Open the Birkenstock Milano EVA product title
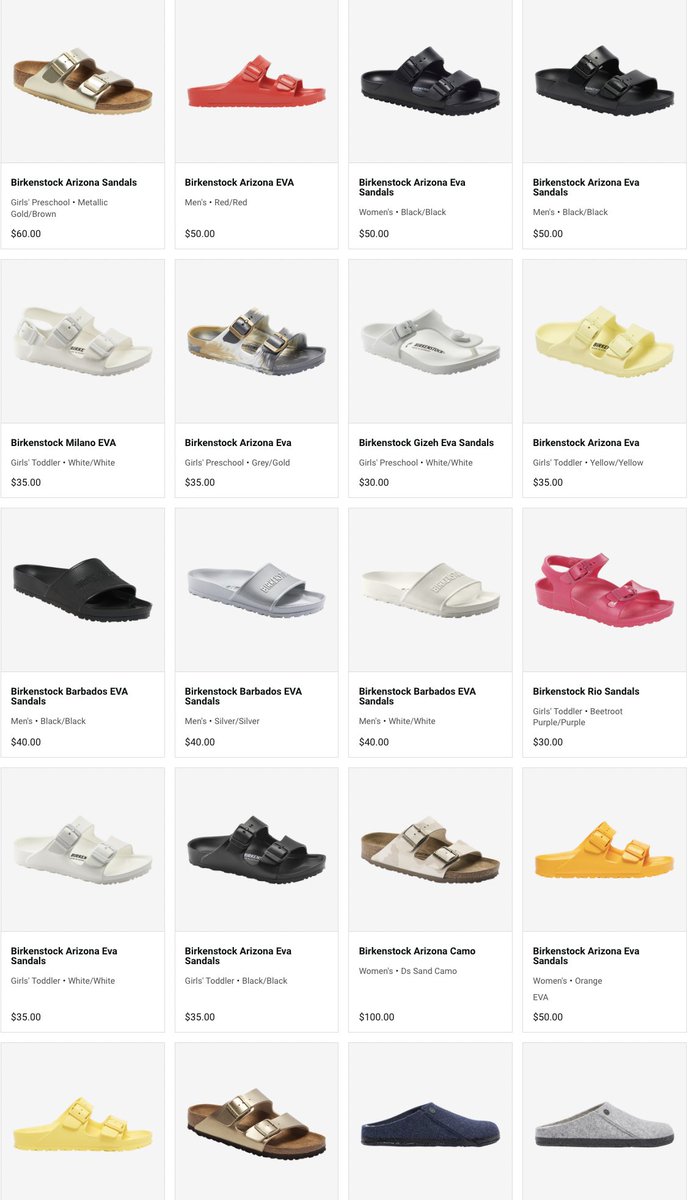Viewport: 688px width, 1200px height. pos(64,443)
